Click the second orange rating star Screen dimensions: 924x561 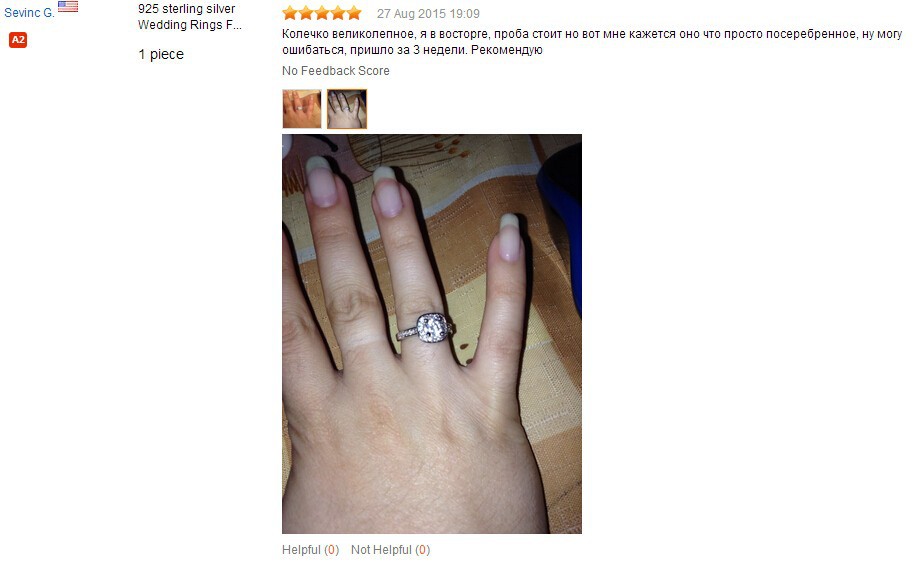306,13
